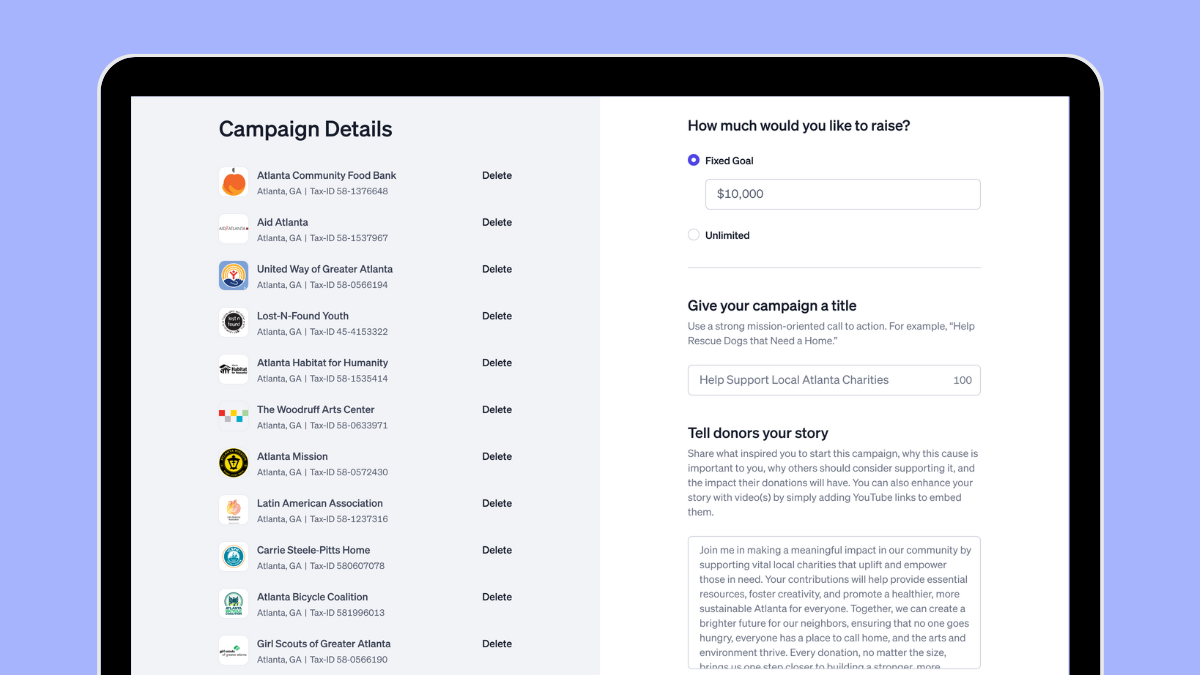Click inside the donor story text area
Viewport: 1200px width, 675px height.
pyautogui.click(x=834, y=602)
